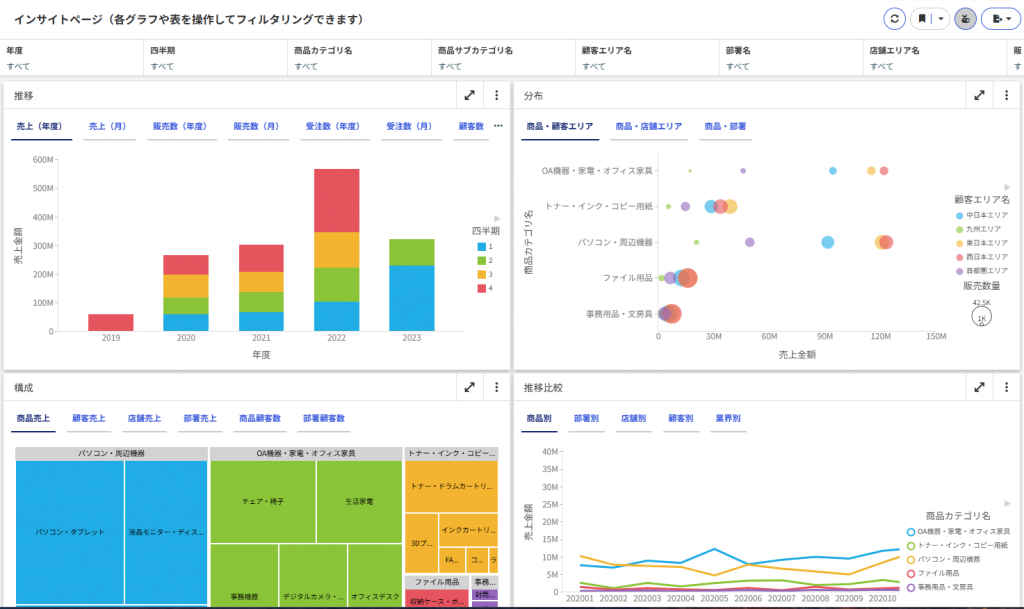
Task: Select the 商品別 tab
Action: 539,418
